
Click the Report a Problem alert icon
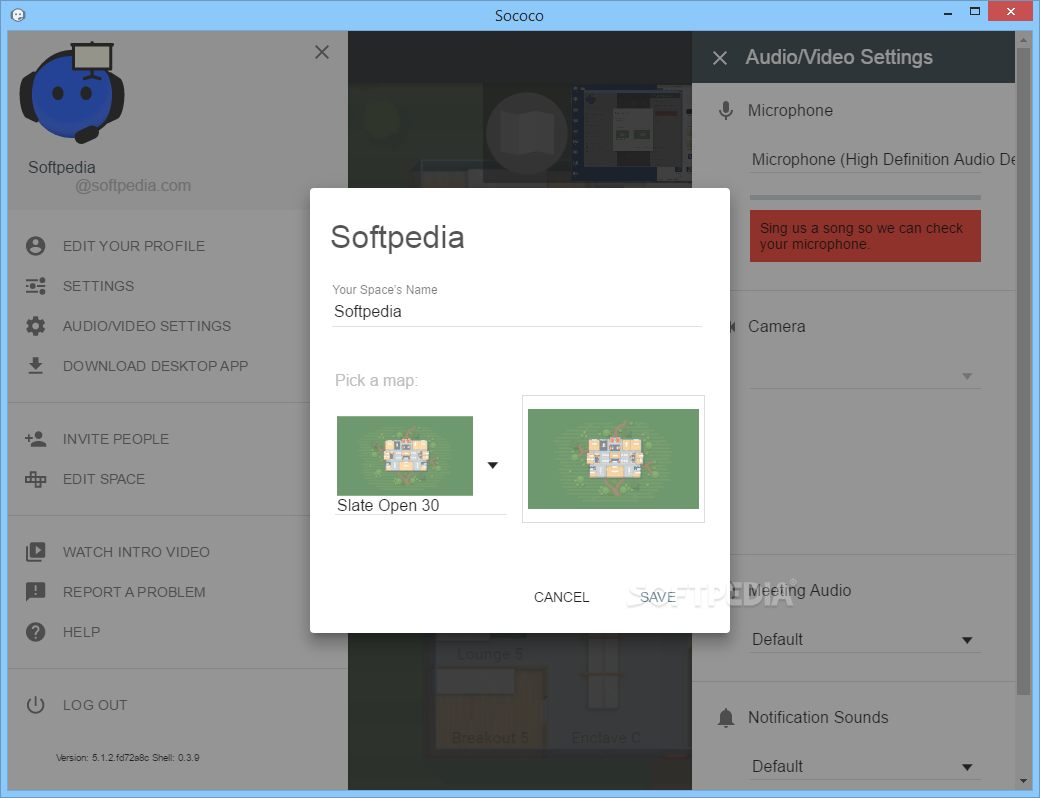coord(35,592)
